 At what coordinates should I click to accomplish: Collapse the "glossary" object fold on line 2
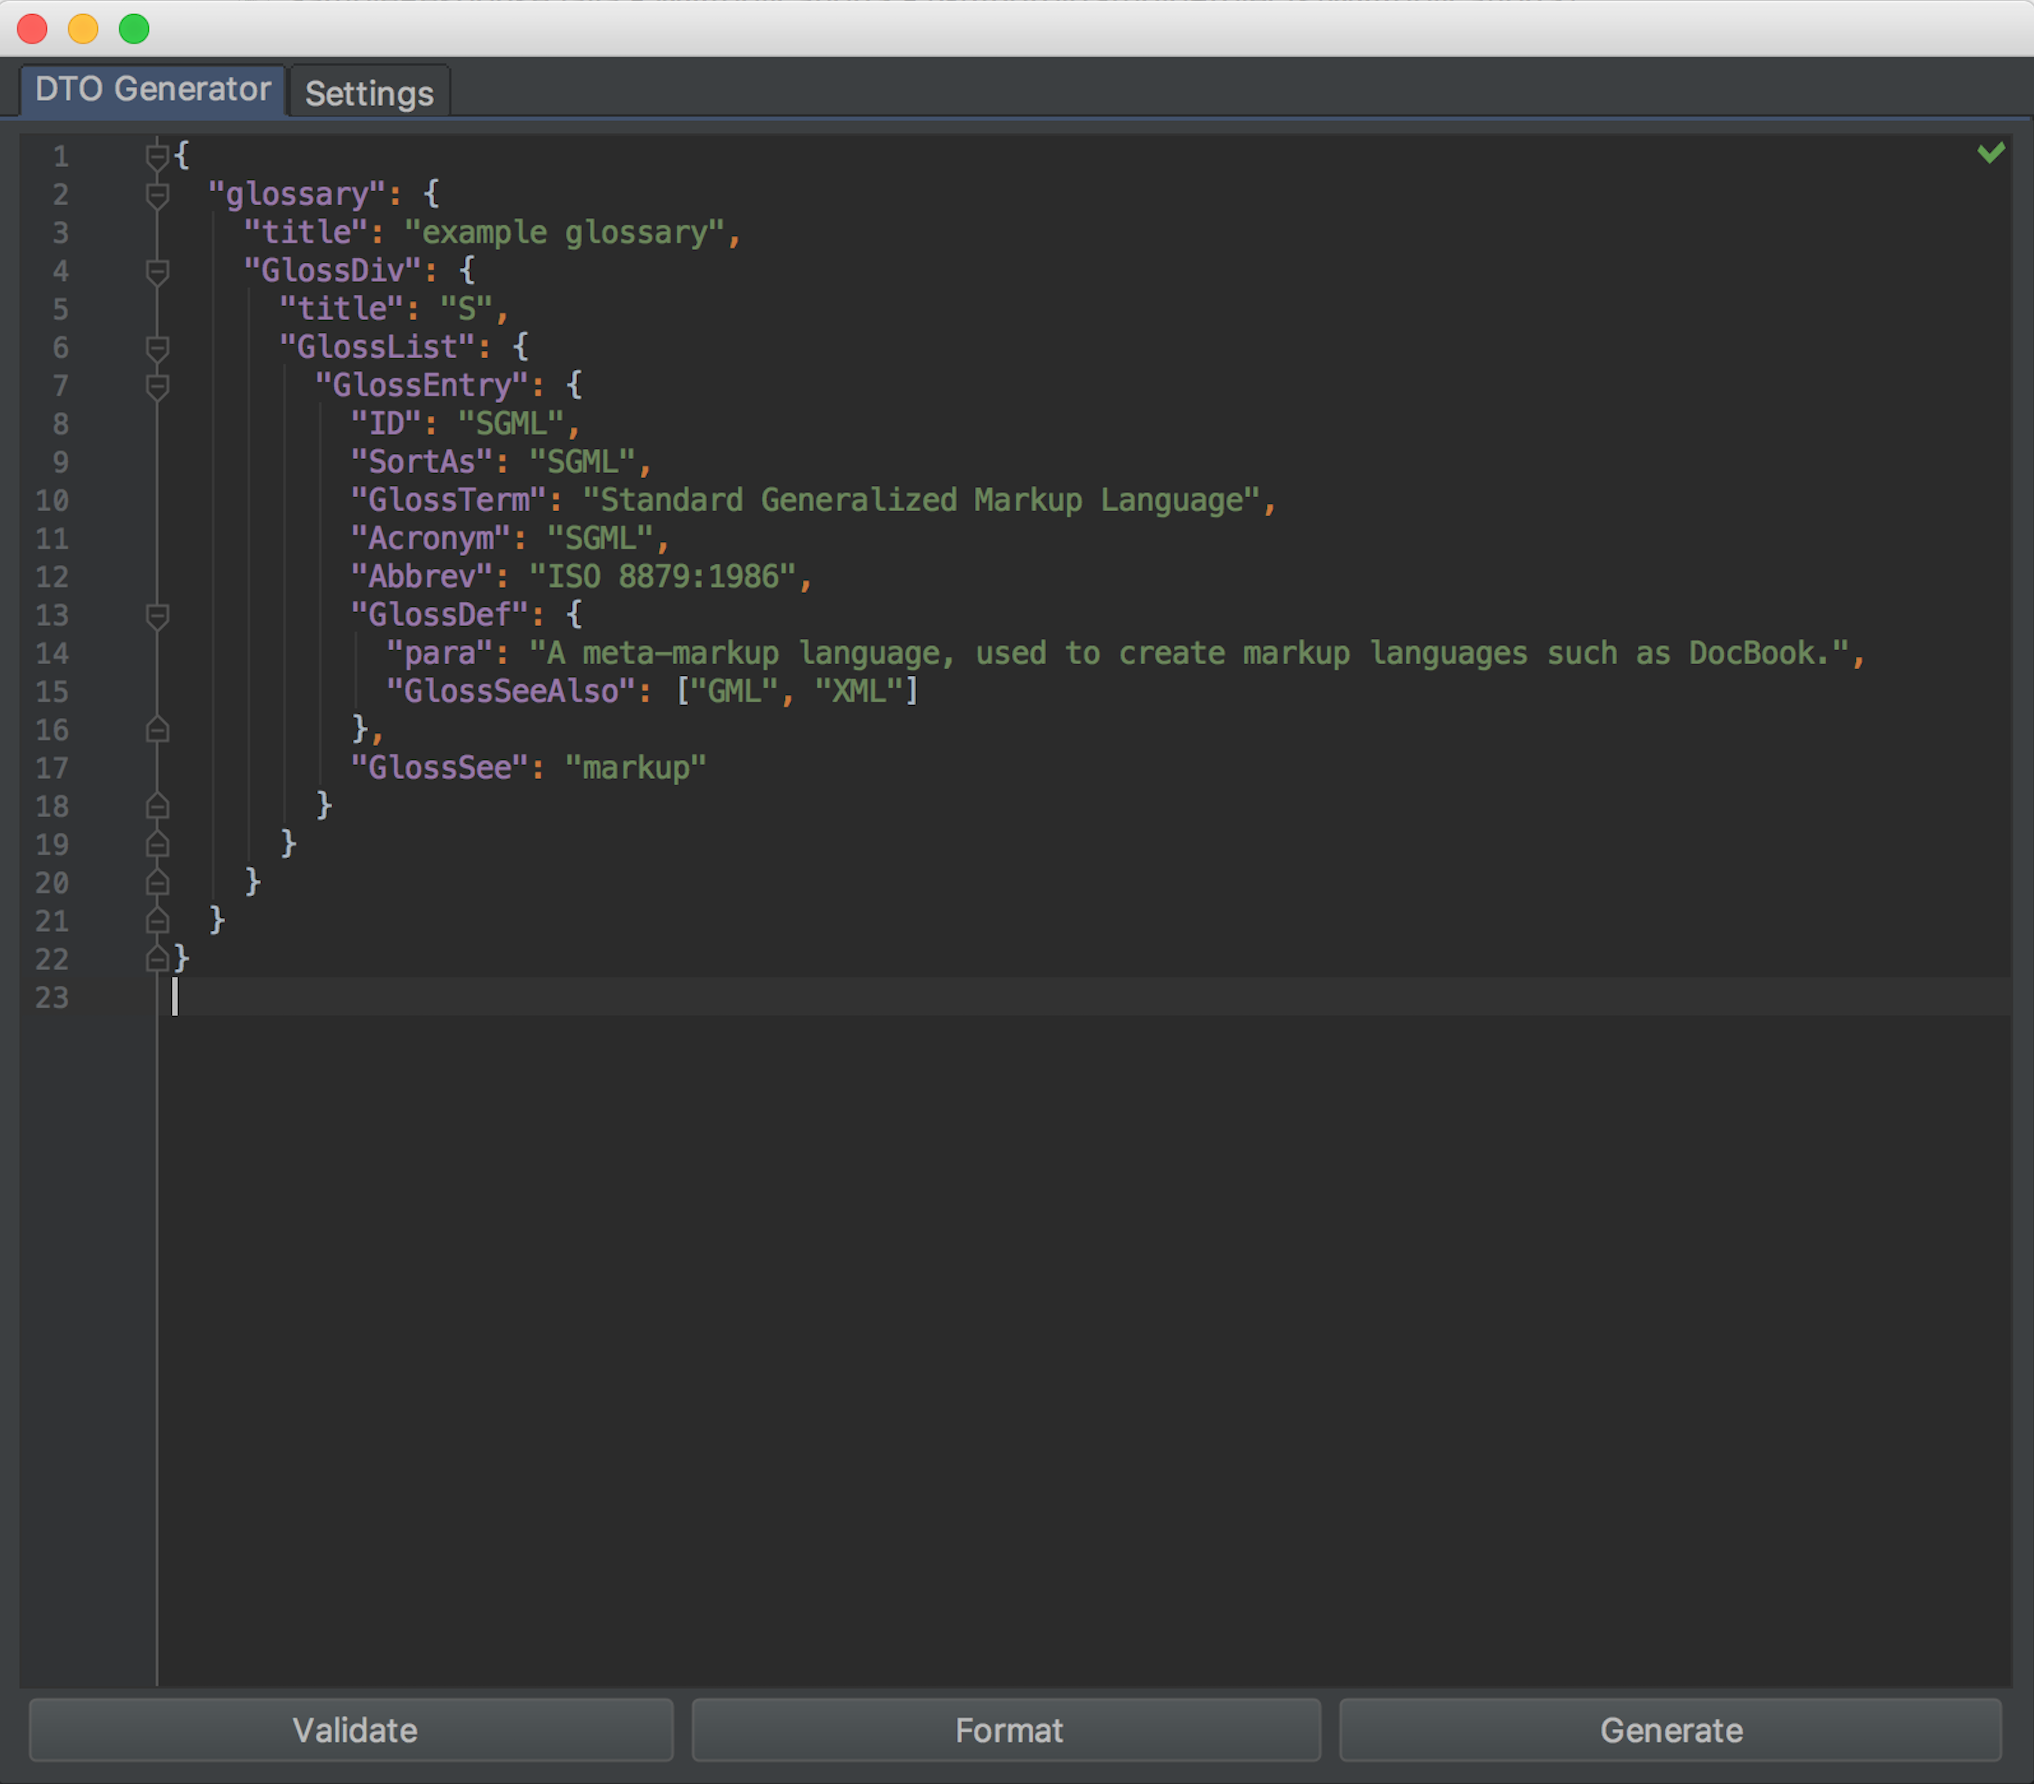tap(157, 194)
